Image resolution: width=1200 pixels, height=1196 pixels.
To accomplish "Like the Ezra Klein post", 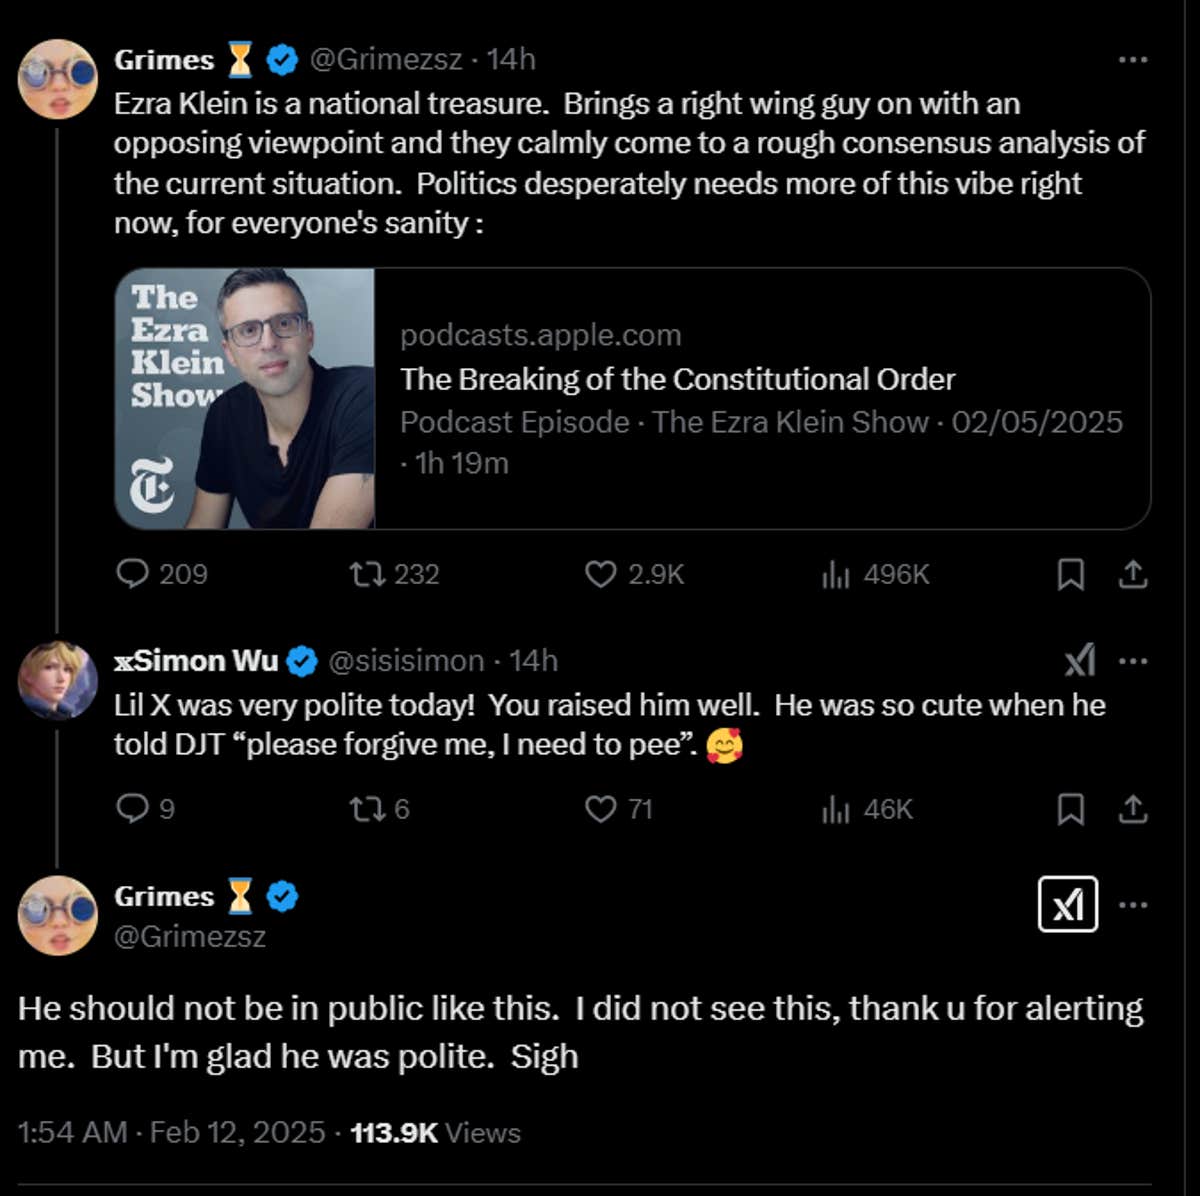I will click(600, 574).
